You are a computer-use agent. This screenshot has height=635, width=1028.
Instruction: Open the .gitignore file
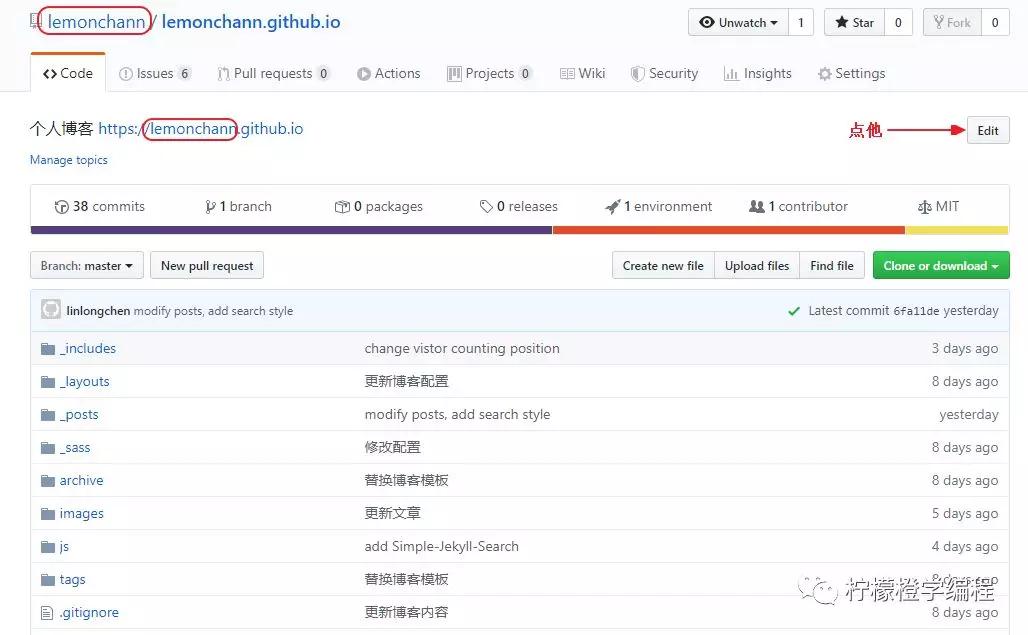[90, 612]
